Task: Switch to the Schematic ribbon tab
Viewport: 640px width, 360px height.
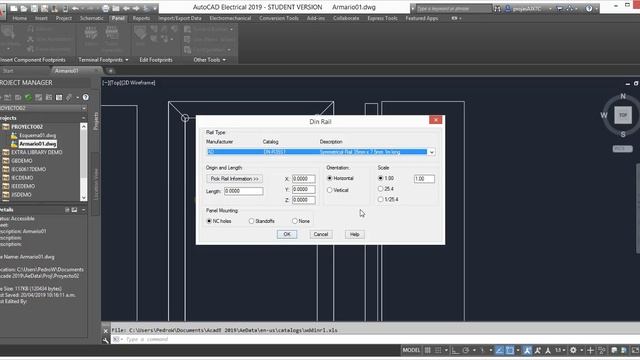Action: (91, 18)
